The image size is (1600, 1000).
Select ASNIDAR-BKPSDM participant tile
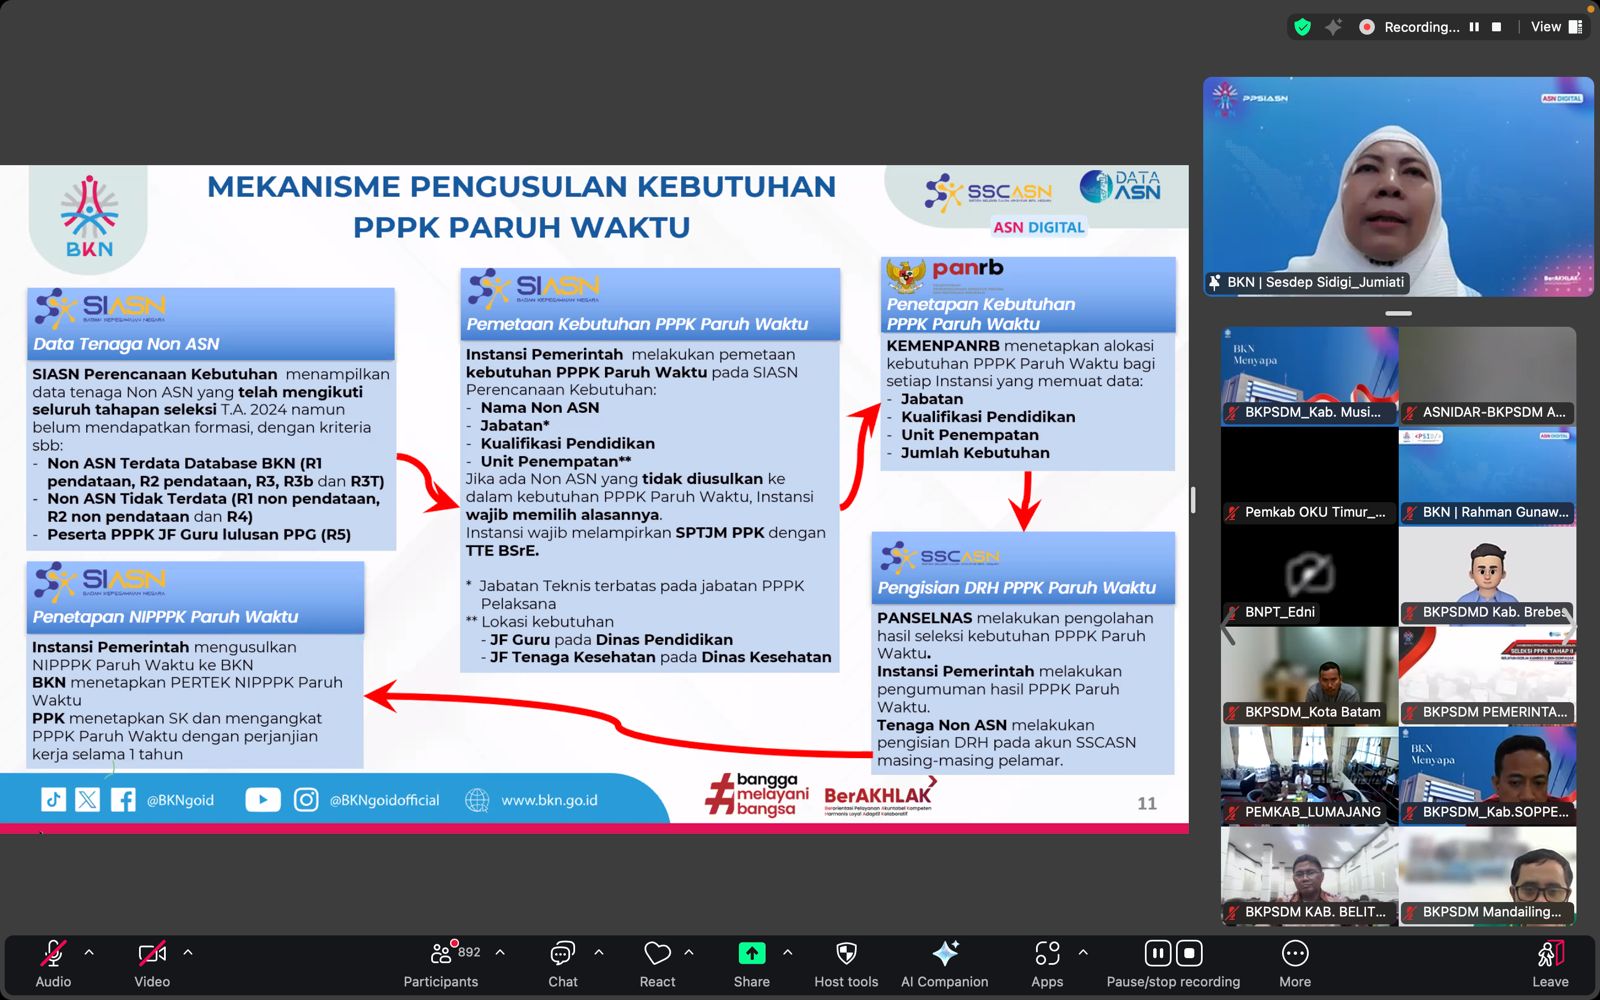[1488, 376]
